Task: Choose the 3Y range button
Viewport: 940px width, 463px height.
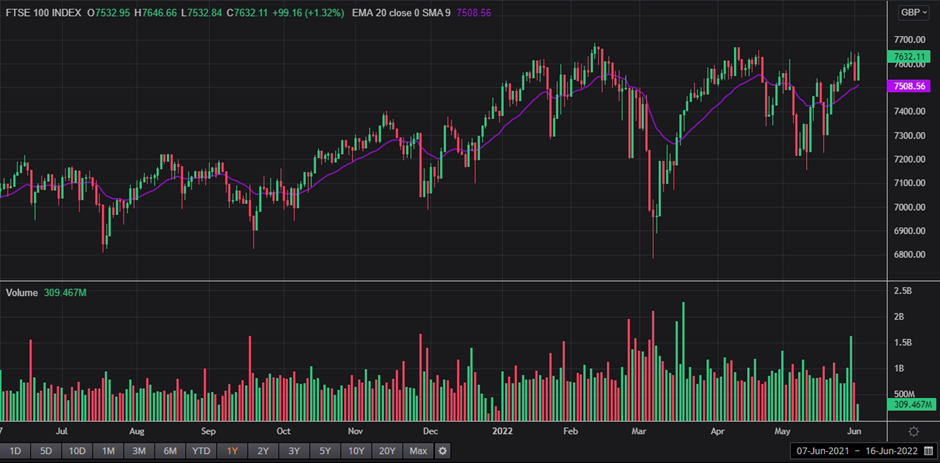Action: point(293,450)
